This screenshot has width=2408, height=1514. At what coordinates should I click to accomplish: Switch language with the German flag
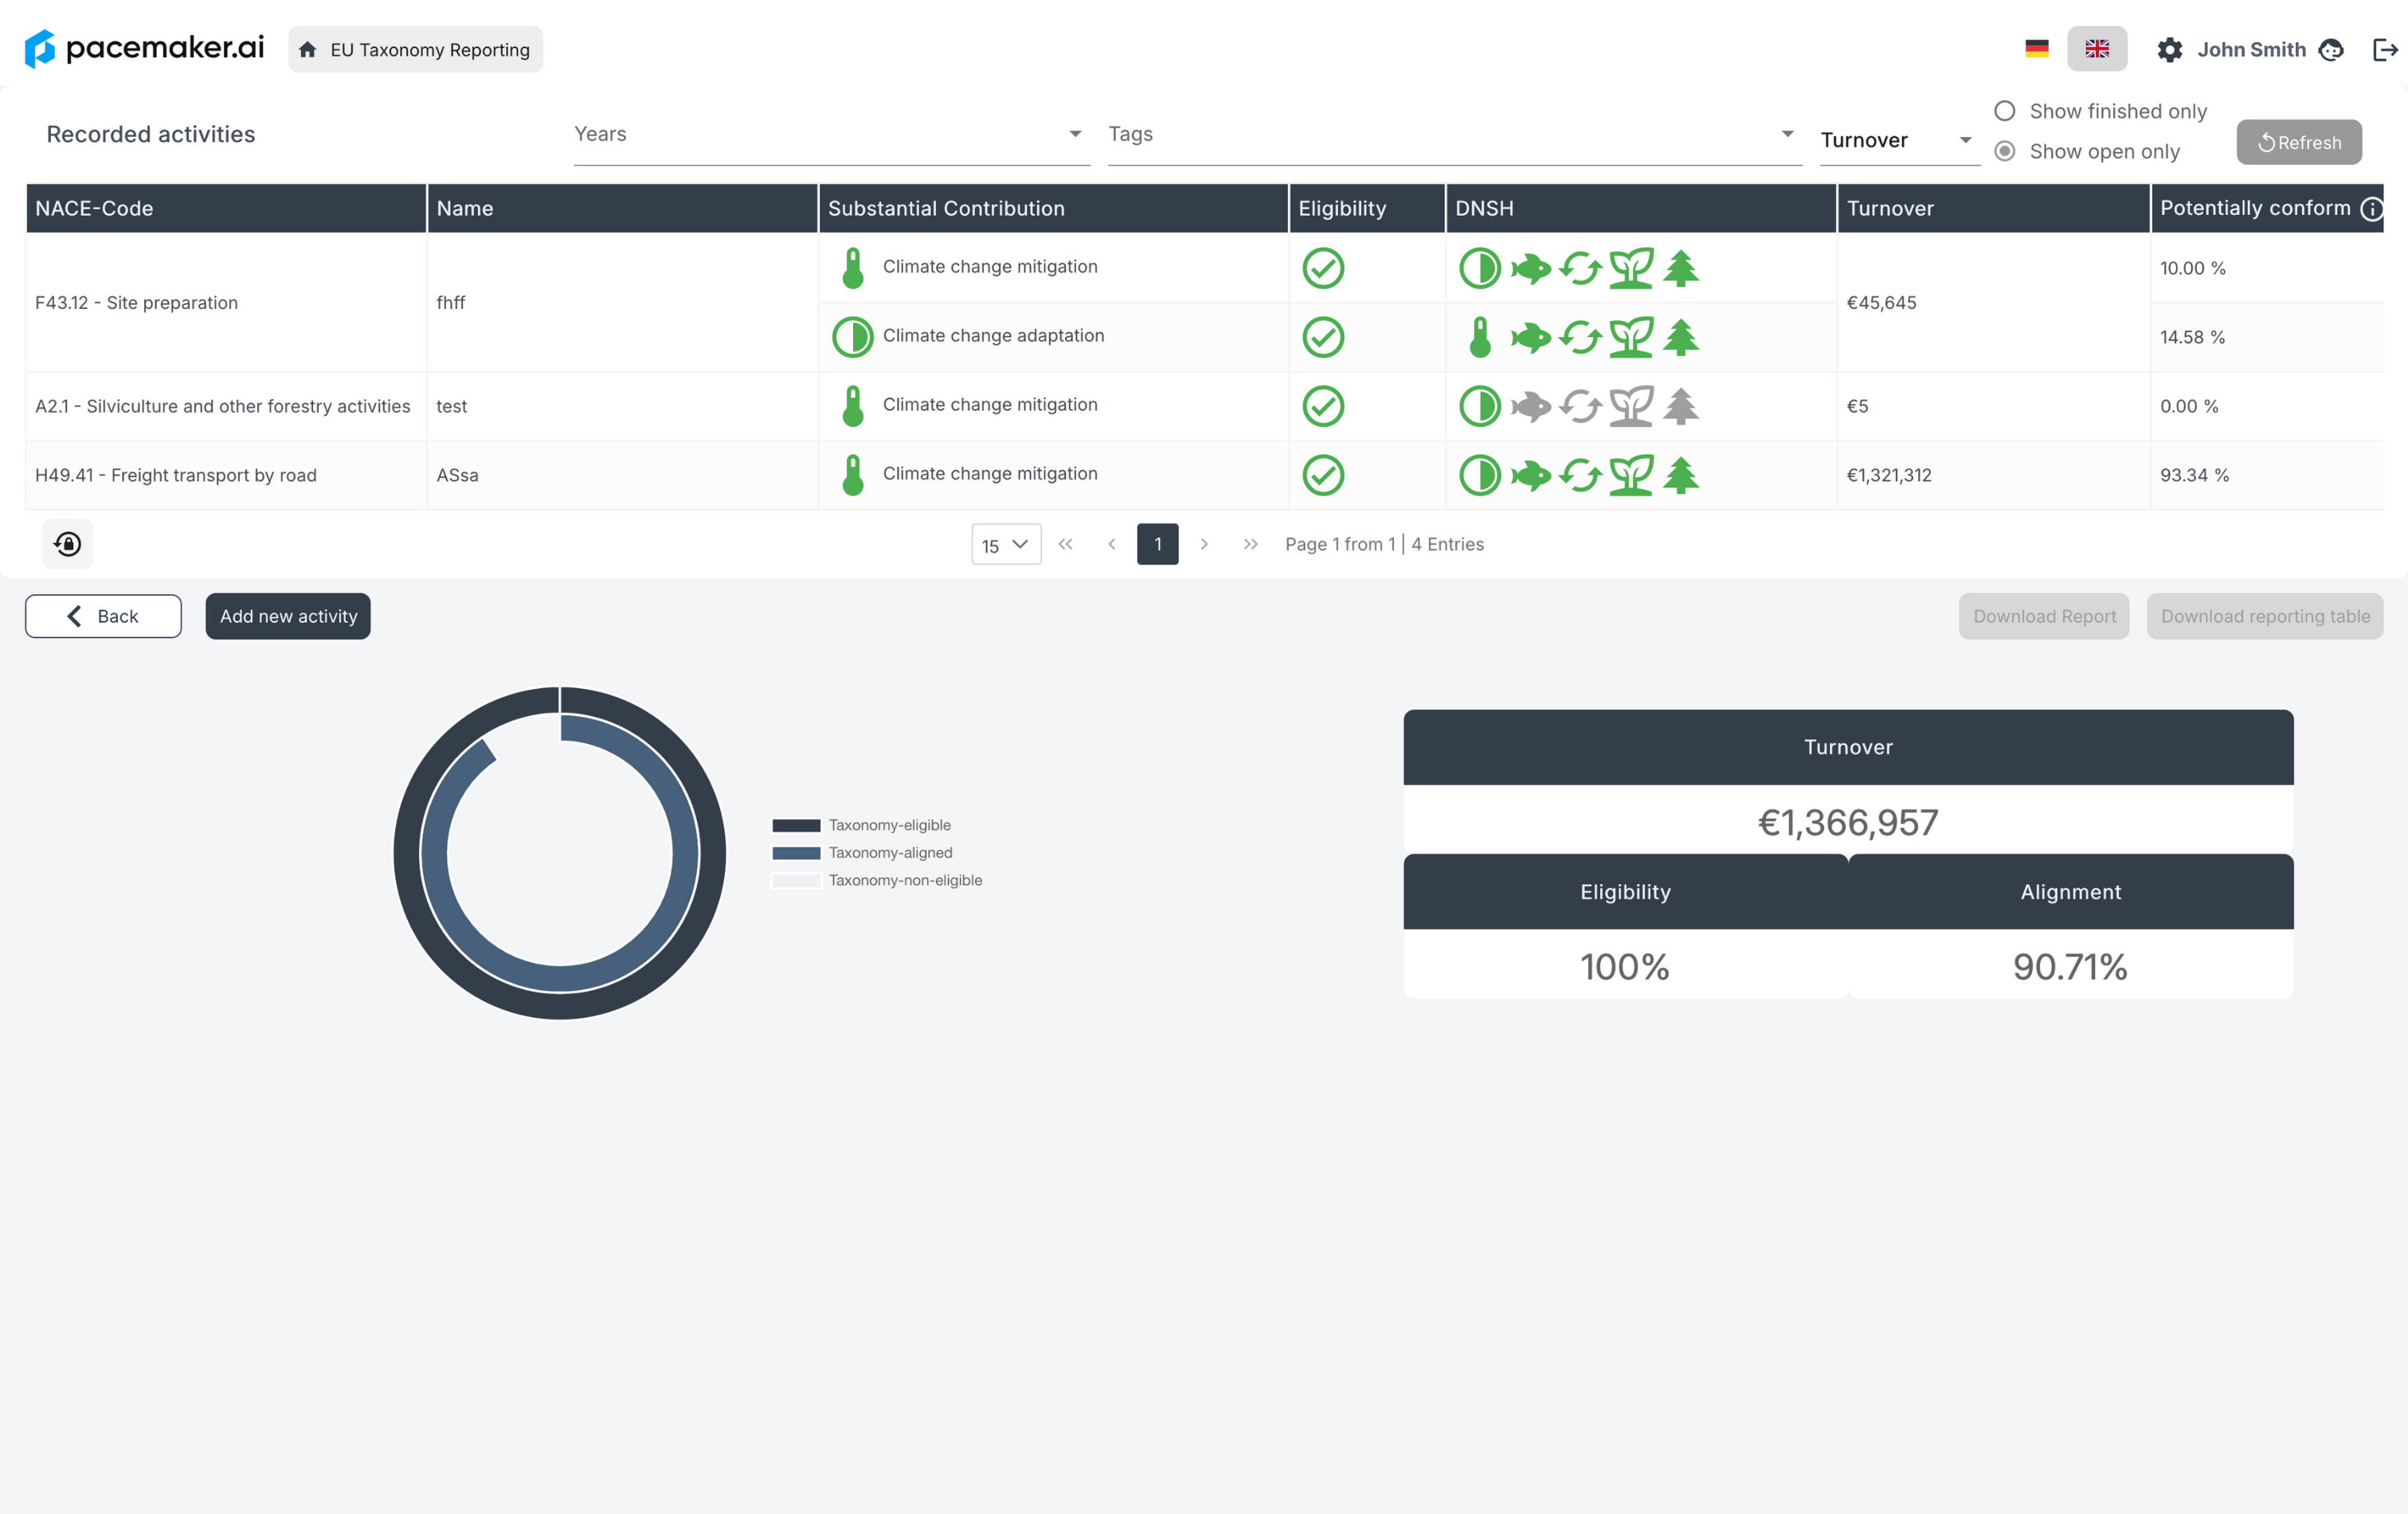(x=2036, y=49)
